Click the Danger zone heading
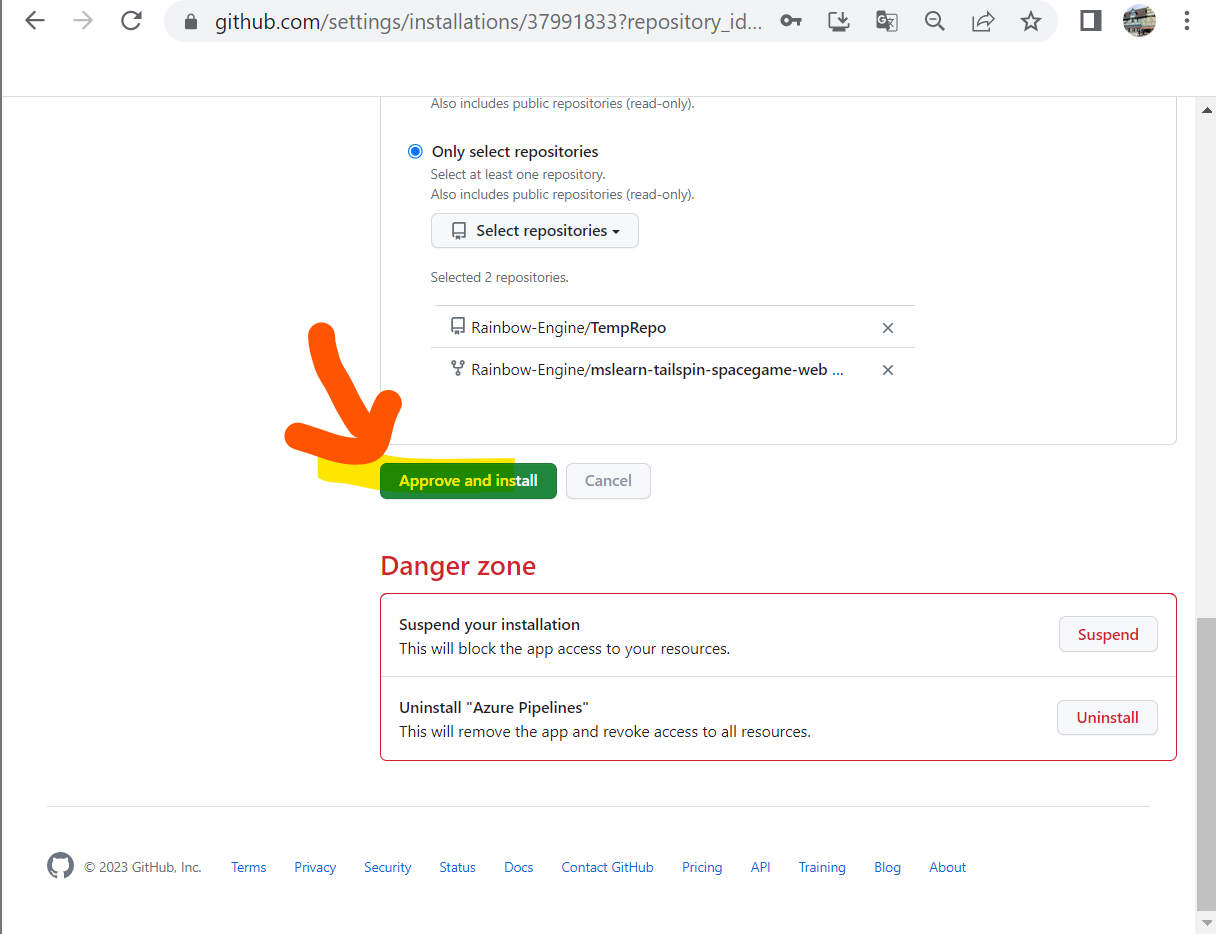Image resolution: width=1216 pixels, height=934 pixels. point(458,566)
